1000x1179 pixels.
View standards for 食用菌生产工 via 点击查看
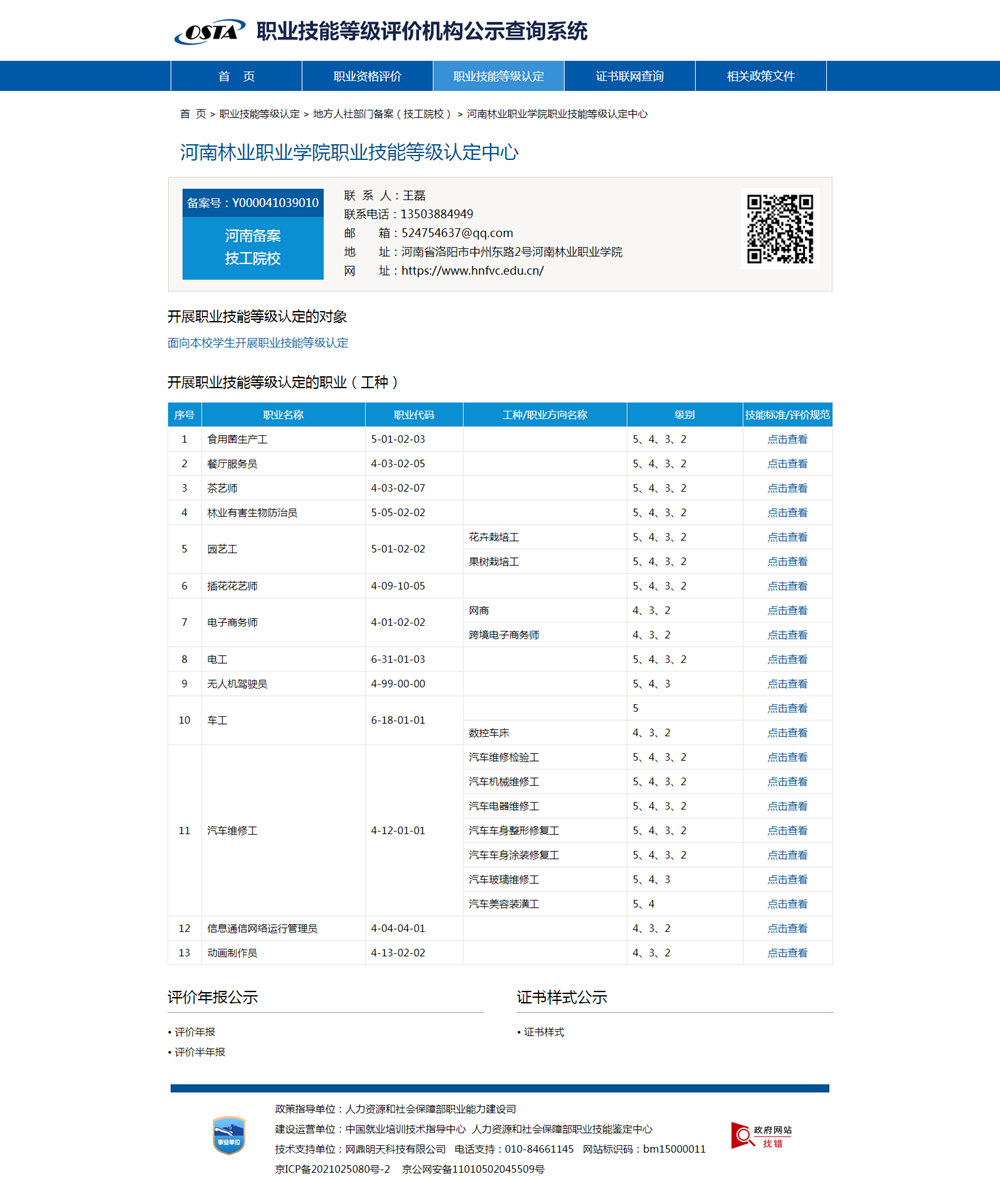click(787, 439)
